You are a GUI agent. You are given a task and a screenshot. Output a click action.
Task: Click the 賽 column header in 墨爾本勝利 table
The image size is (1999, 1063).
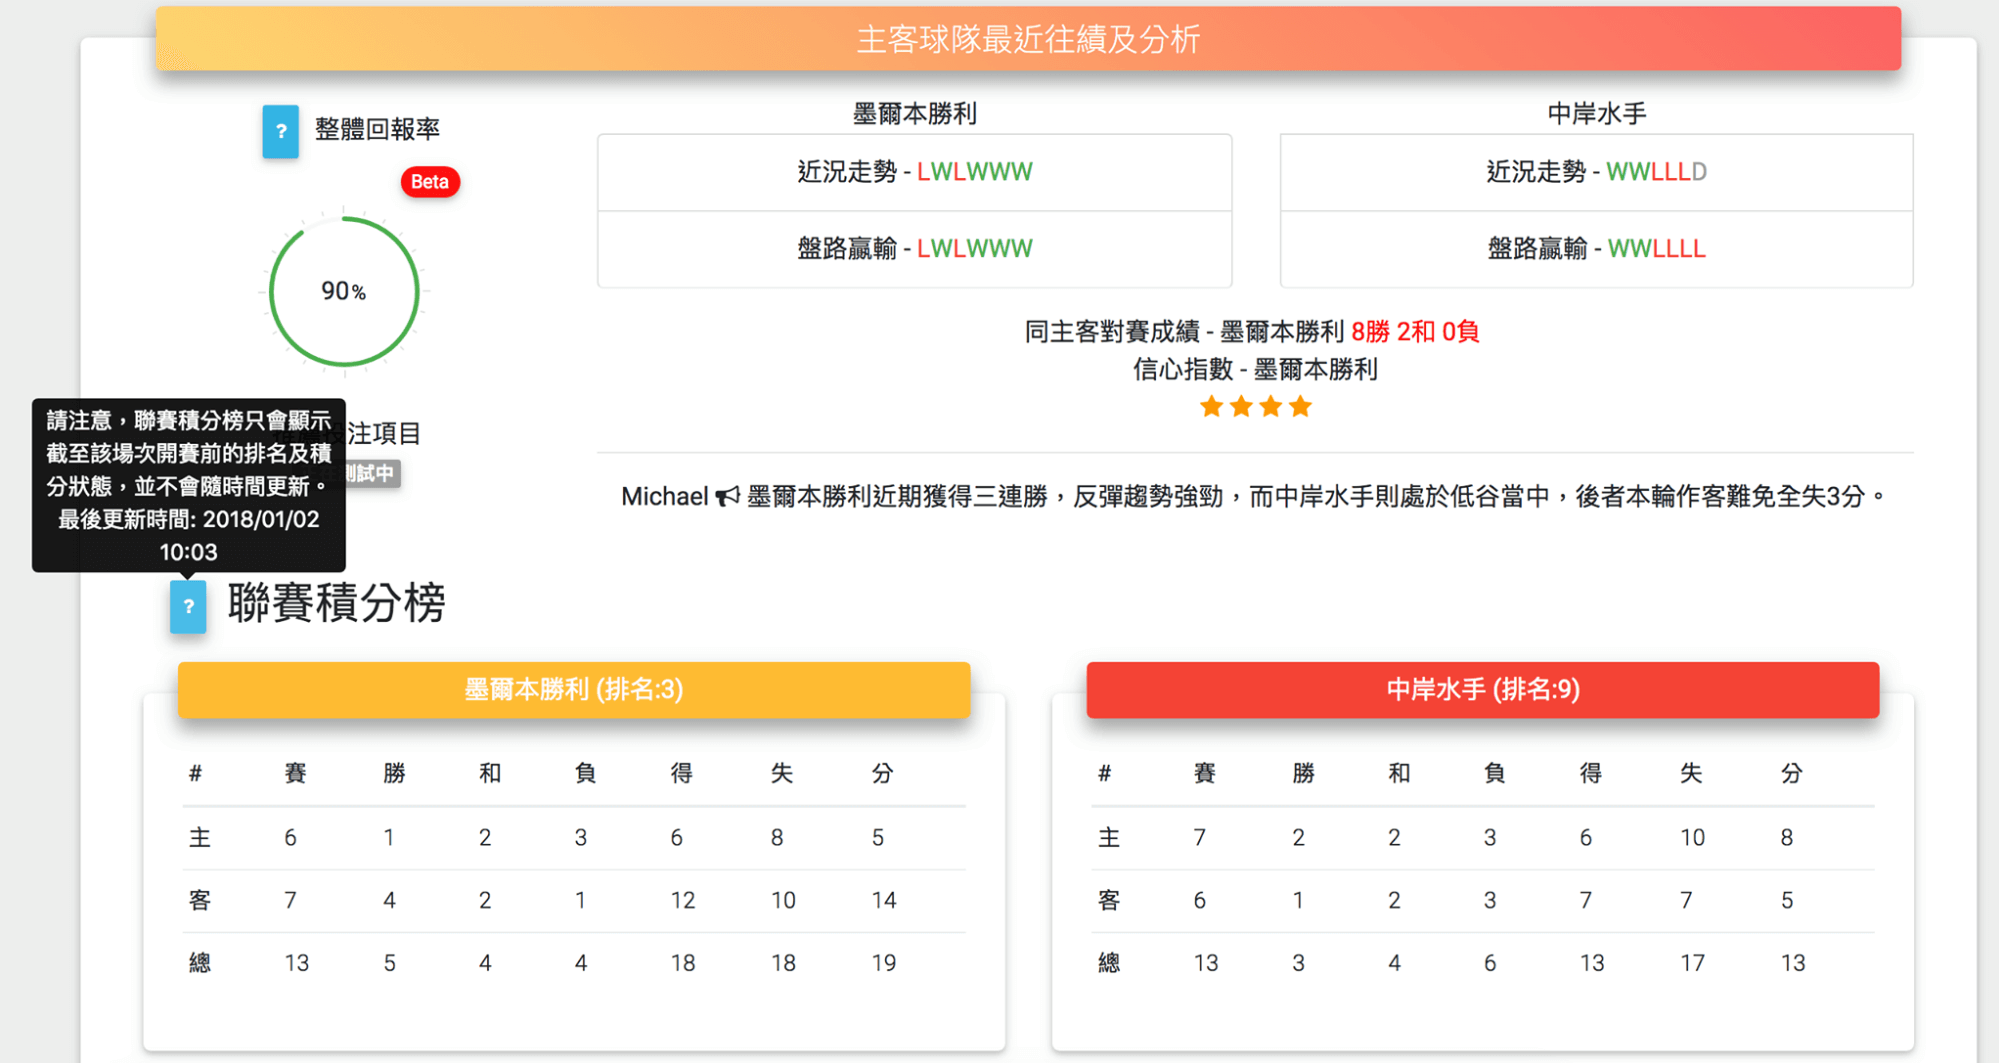[x=295, y=773]
